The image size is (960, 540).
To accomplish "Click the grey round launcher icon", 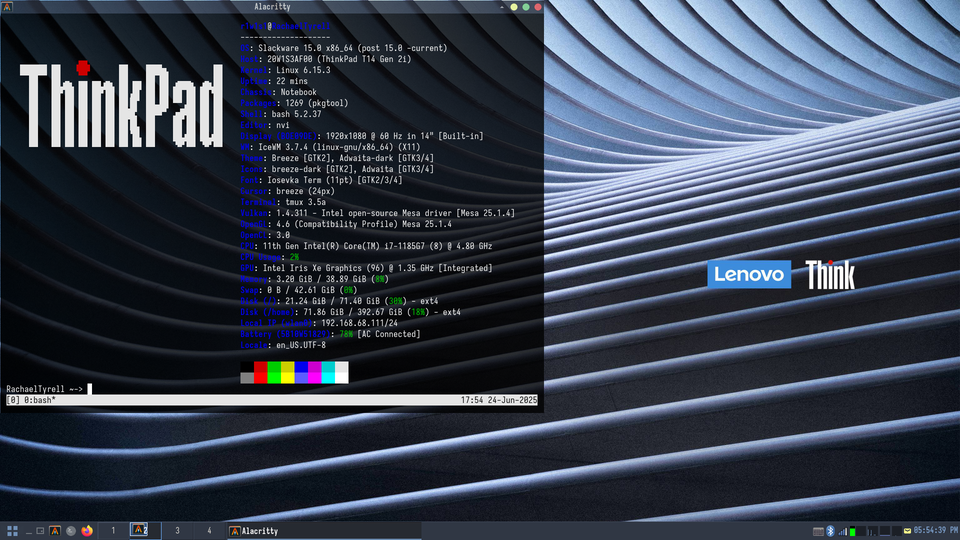I will click(71, 531).
